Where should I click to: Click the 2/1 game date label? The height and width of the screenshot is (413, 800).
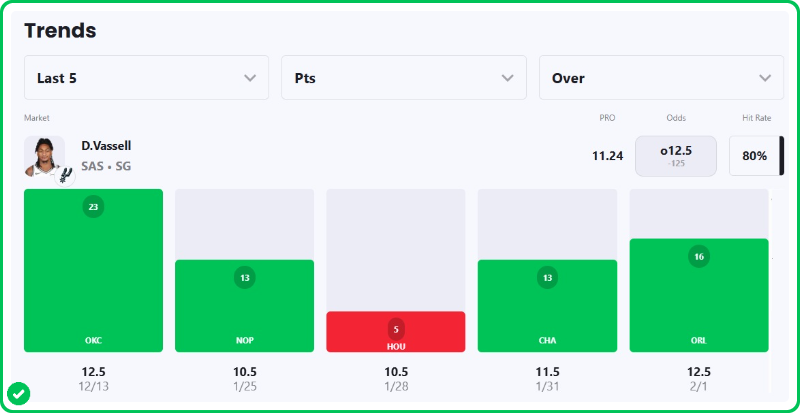699,386
